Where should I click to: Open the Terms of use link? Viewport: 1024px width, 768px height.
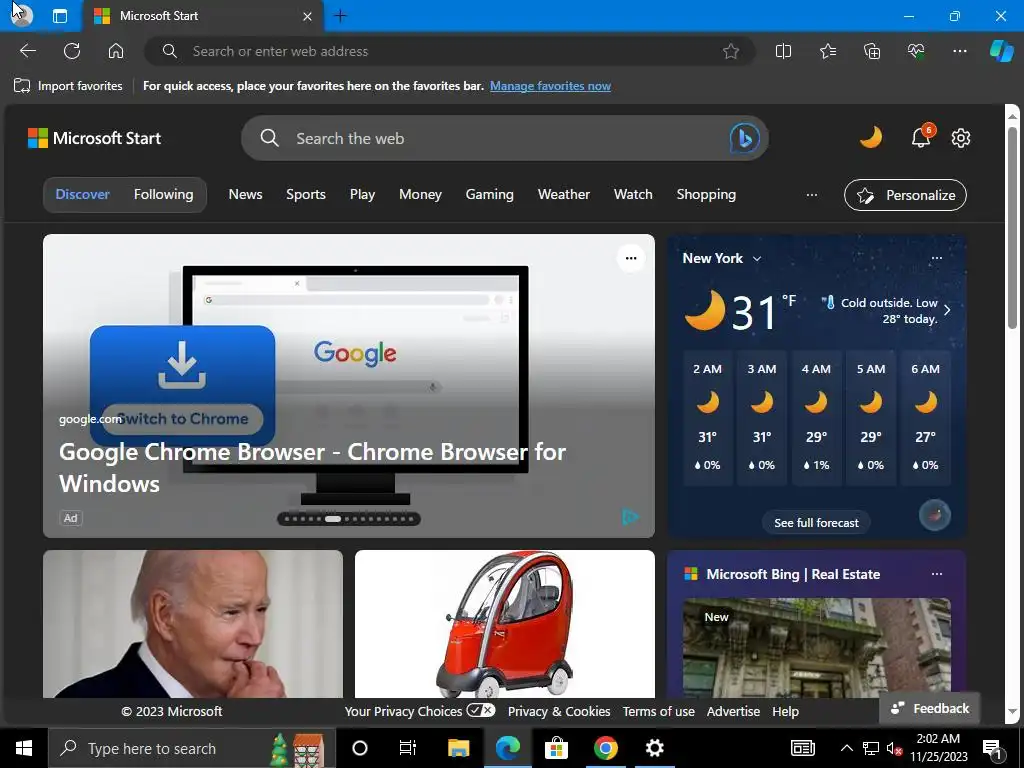coord(658,711)
